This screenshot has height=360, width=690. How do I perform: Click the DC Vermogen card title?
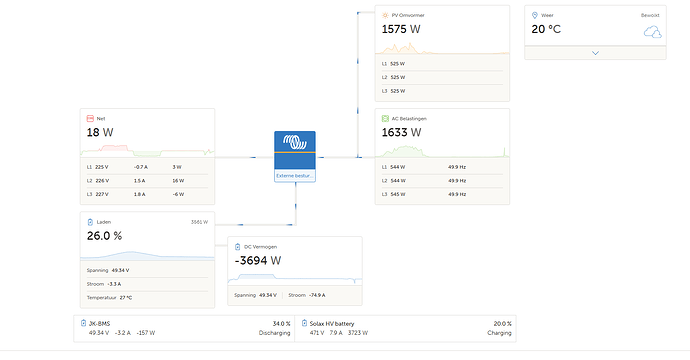click(x=261, y=247)
